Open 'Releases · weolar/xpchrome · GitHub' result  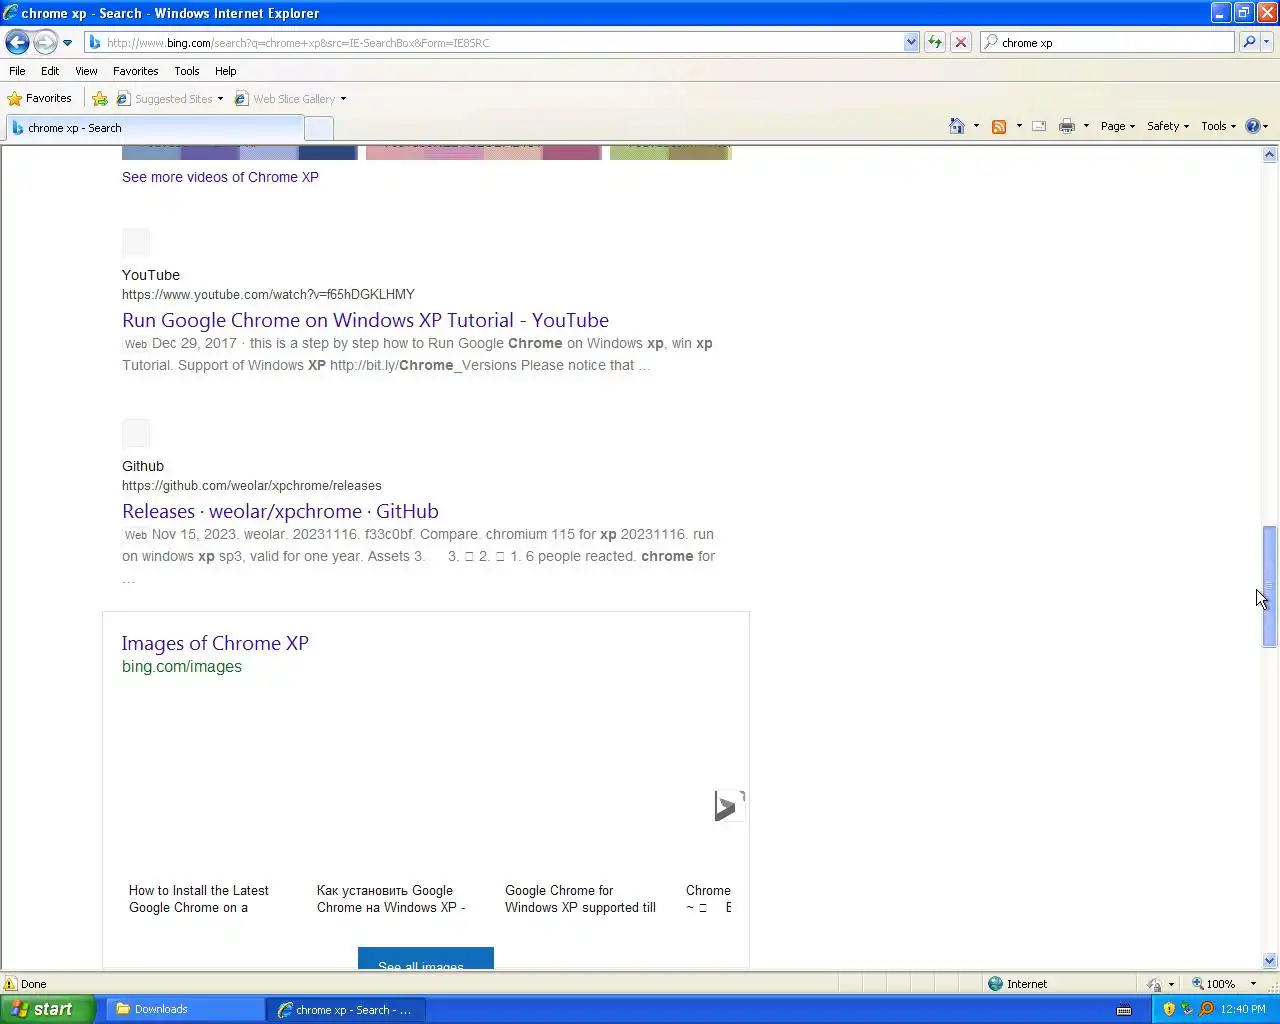(x=280, y=511)
